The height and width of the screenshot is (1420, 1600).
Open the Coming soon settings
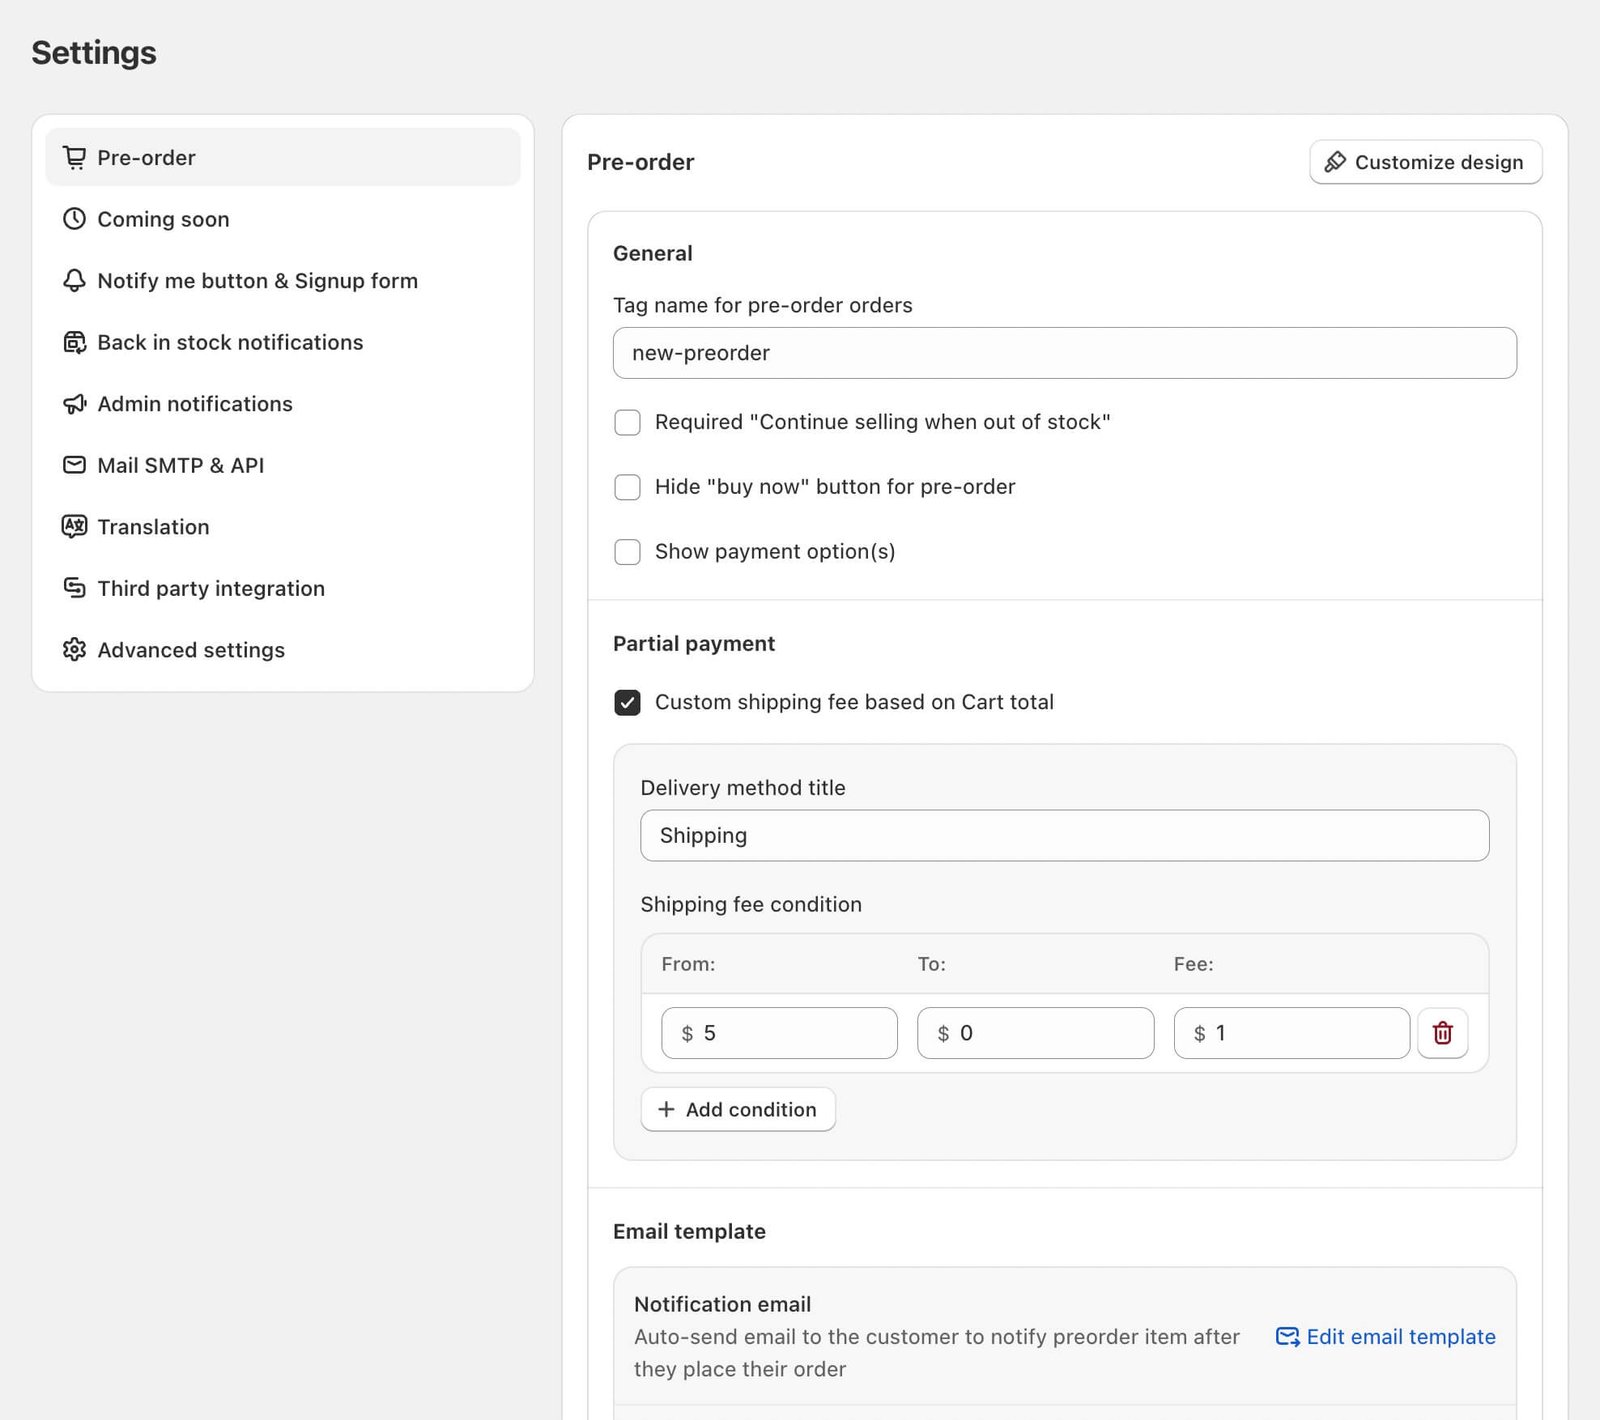tap(283, 219)
